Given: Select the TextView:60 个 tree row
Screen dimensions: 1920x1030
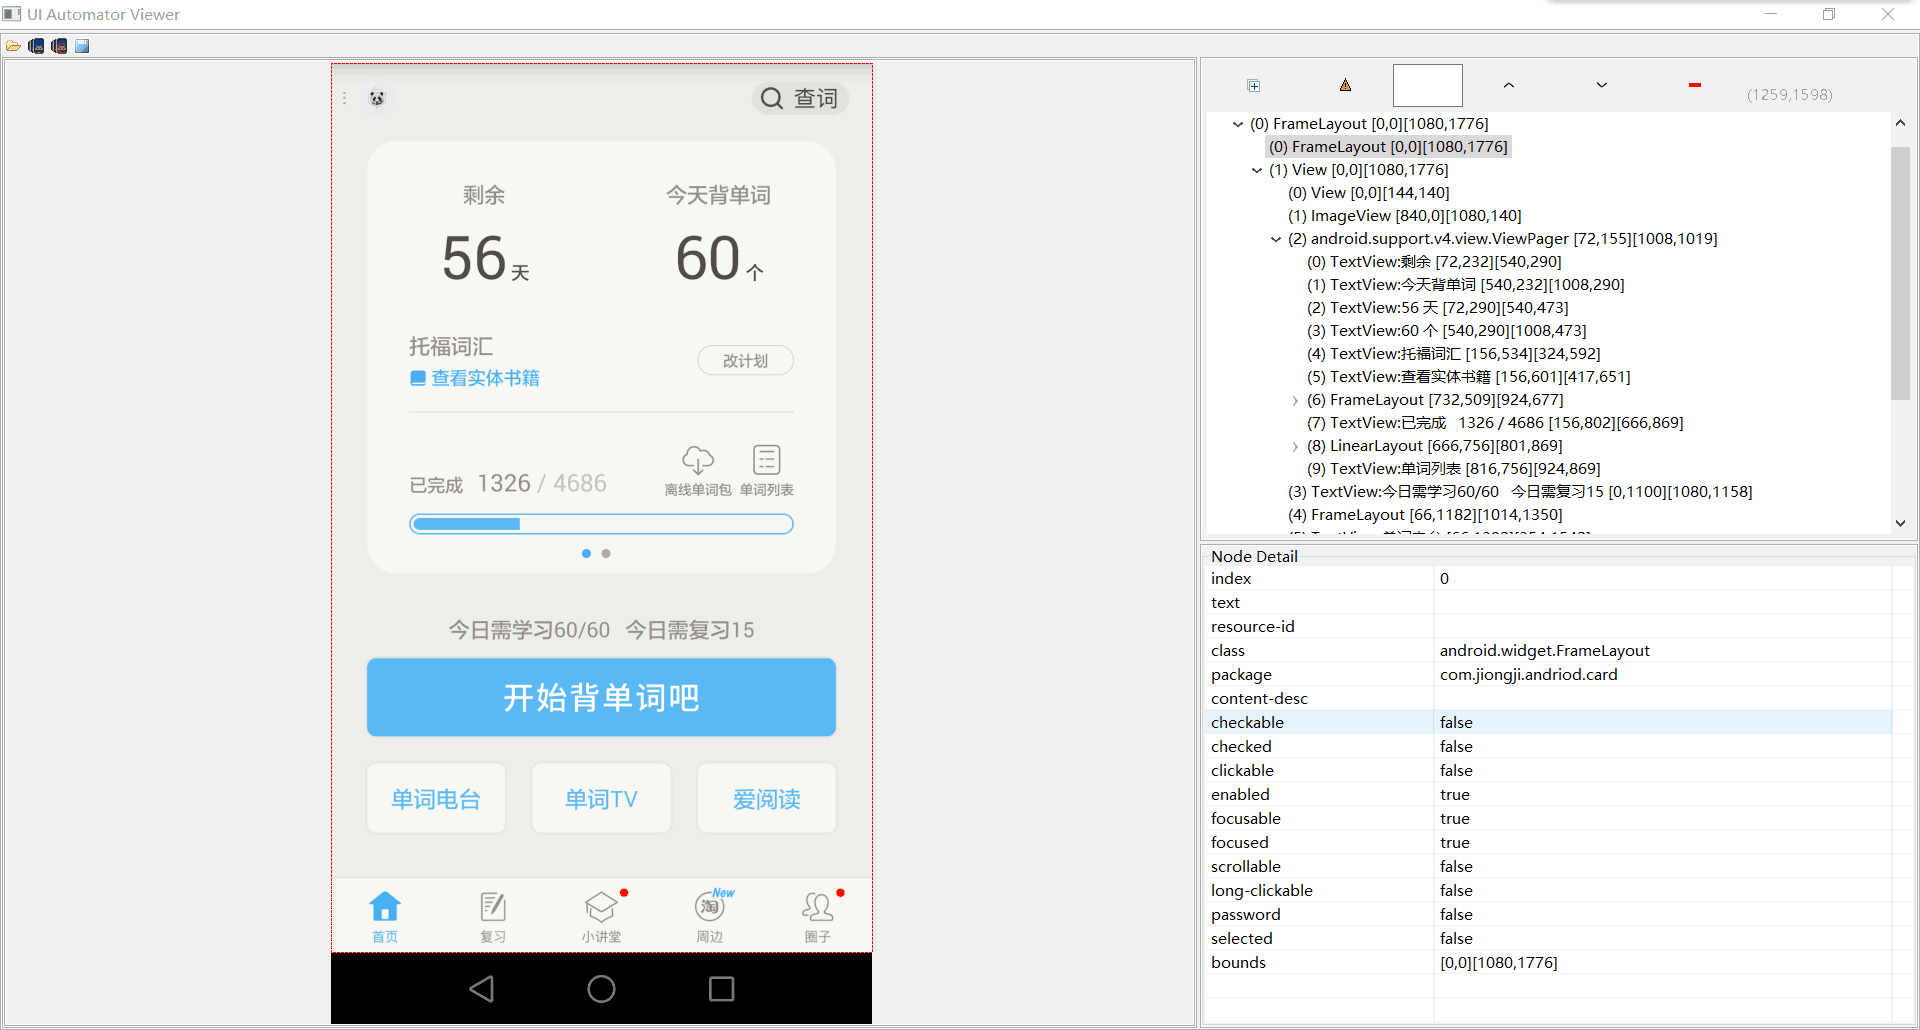Looking at the screenshot, I should (1446, 331).
